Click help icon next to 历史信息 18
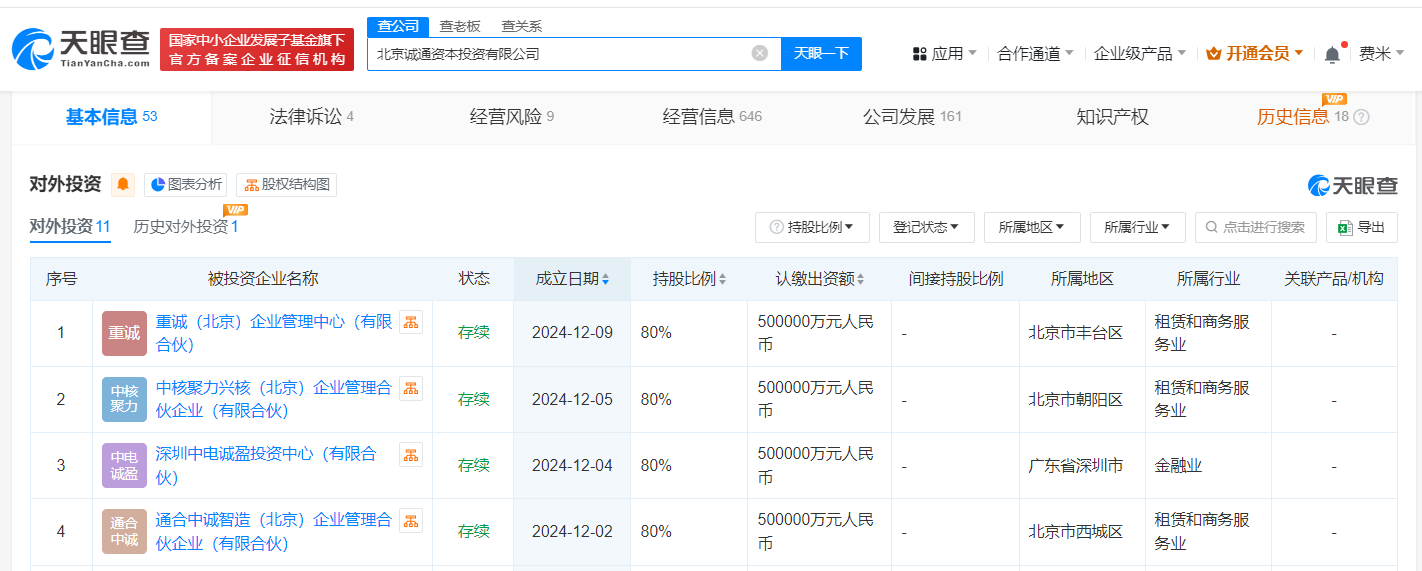This screenshot has height=571, width=1422. [x=1361, y=117]
